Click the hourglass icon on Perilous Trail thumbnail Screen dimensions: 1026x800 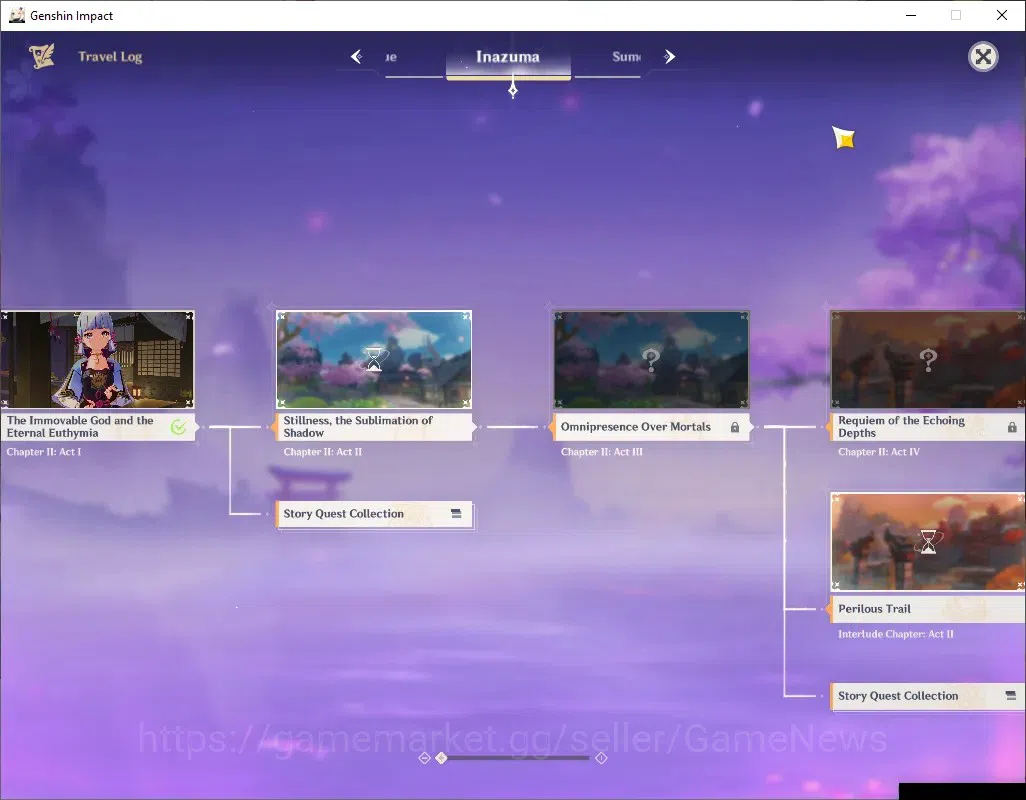pos(928,542)
